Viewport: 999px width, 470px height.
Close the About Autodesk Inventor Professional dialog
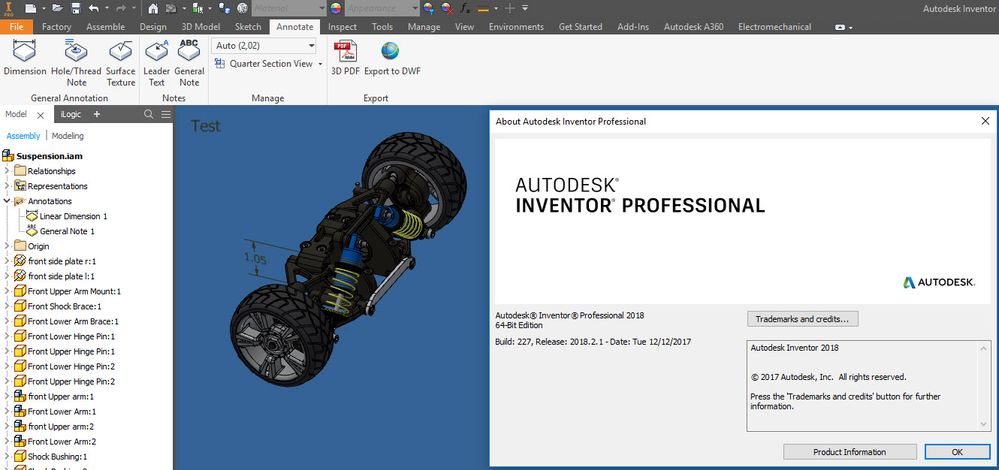[985, 121]
